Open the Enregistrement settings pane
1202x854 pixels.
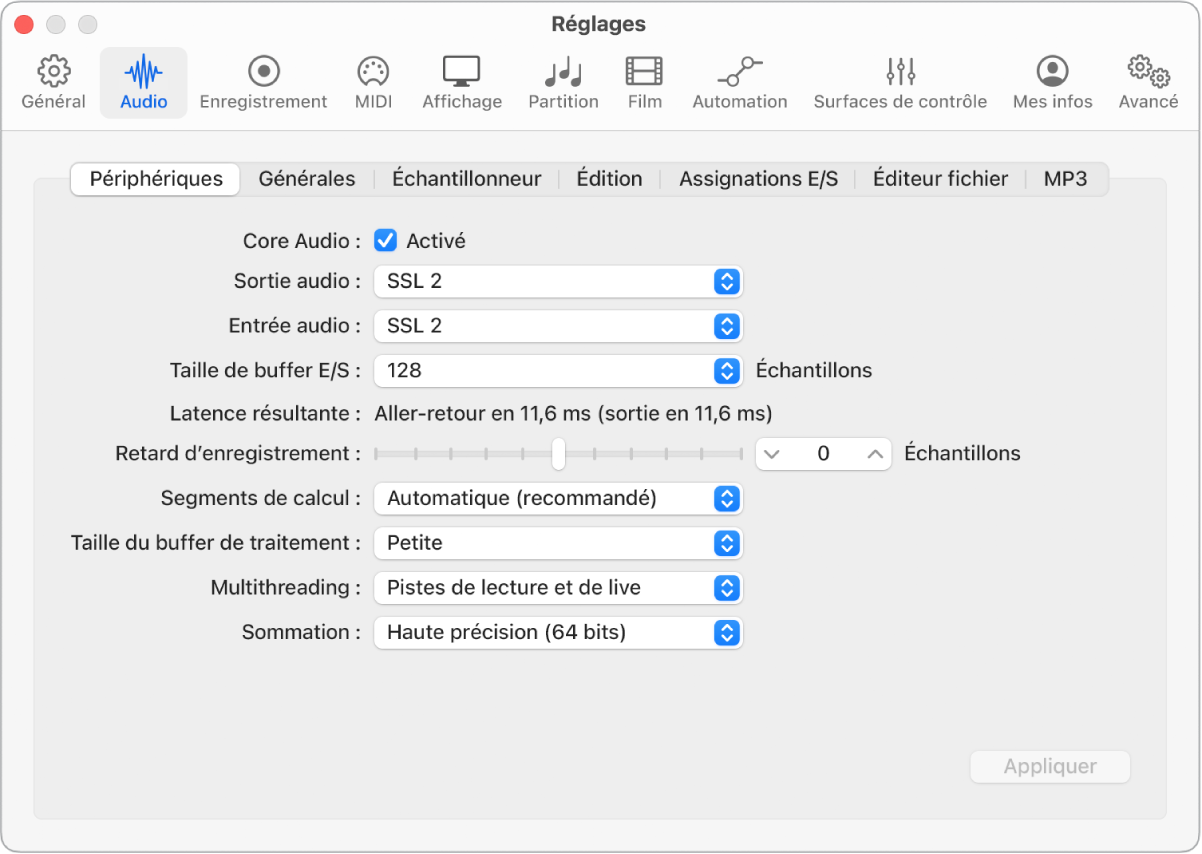[263, 81]
